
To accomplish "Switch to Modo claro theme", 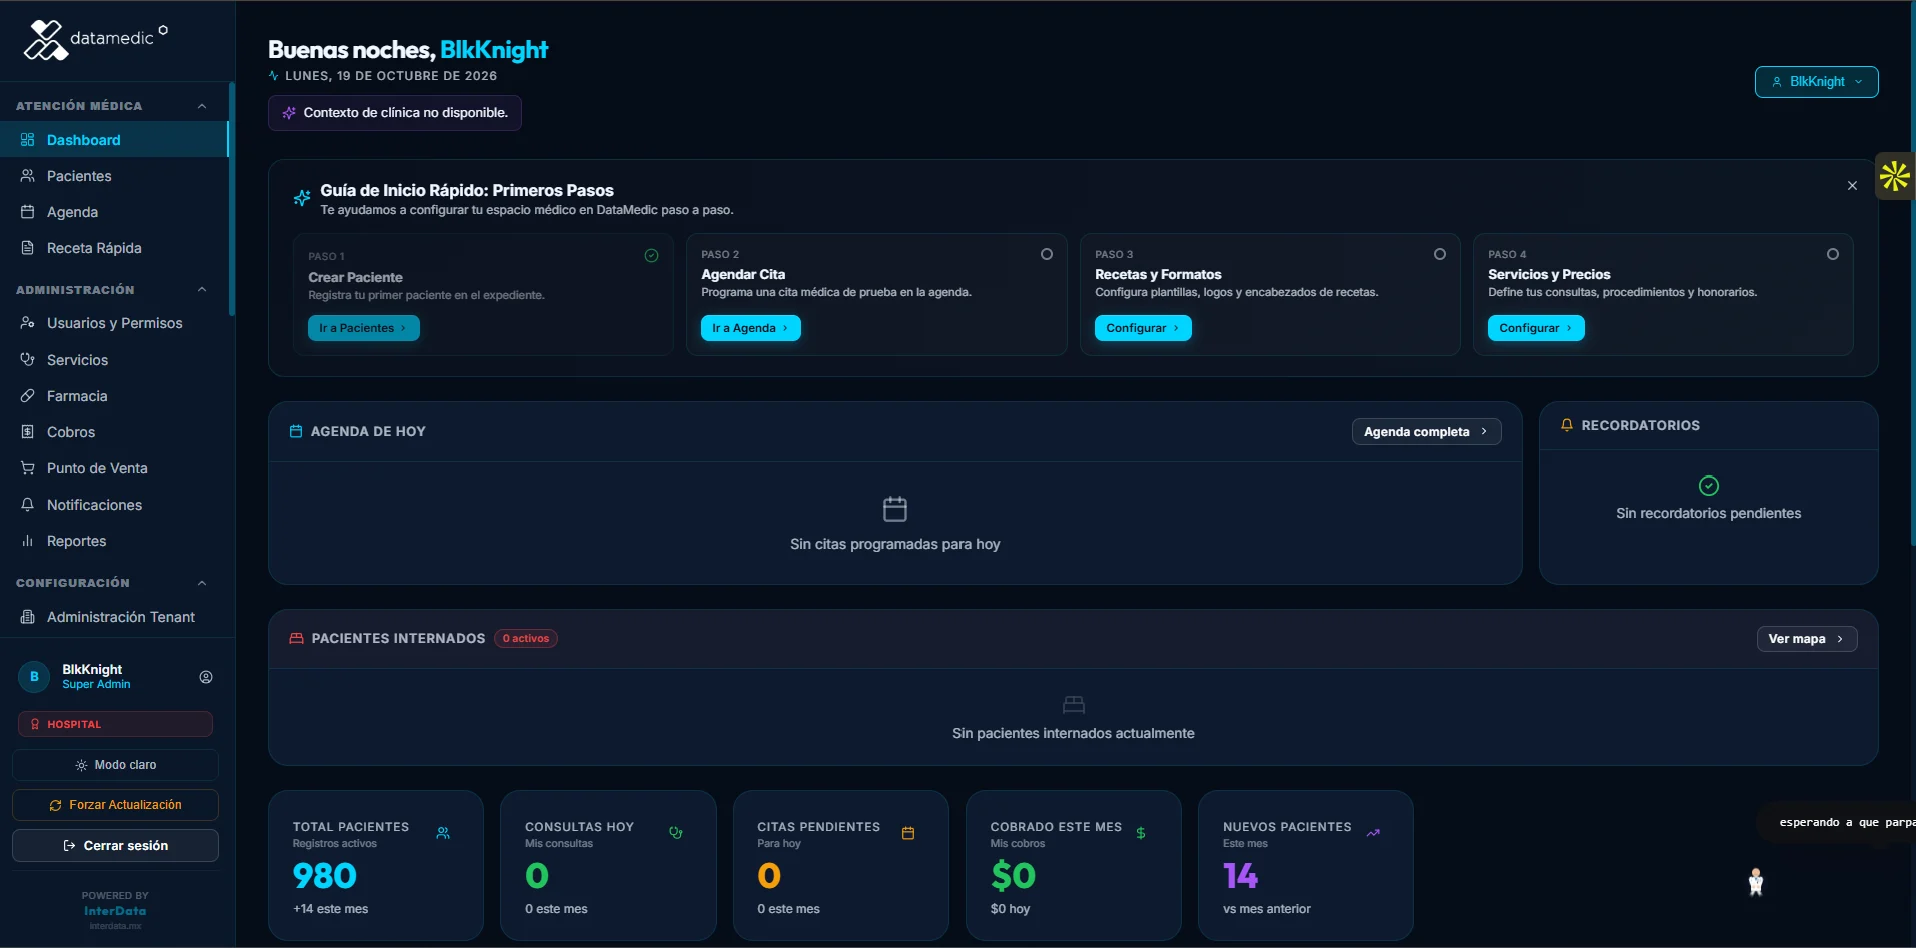I will [115, 765].
